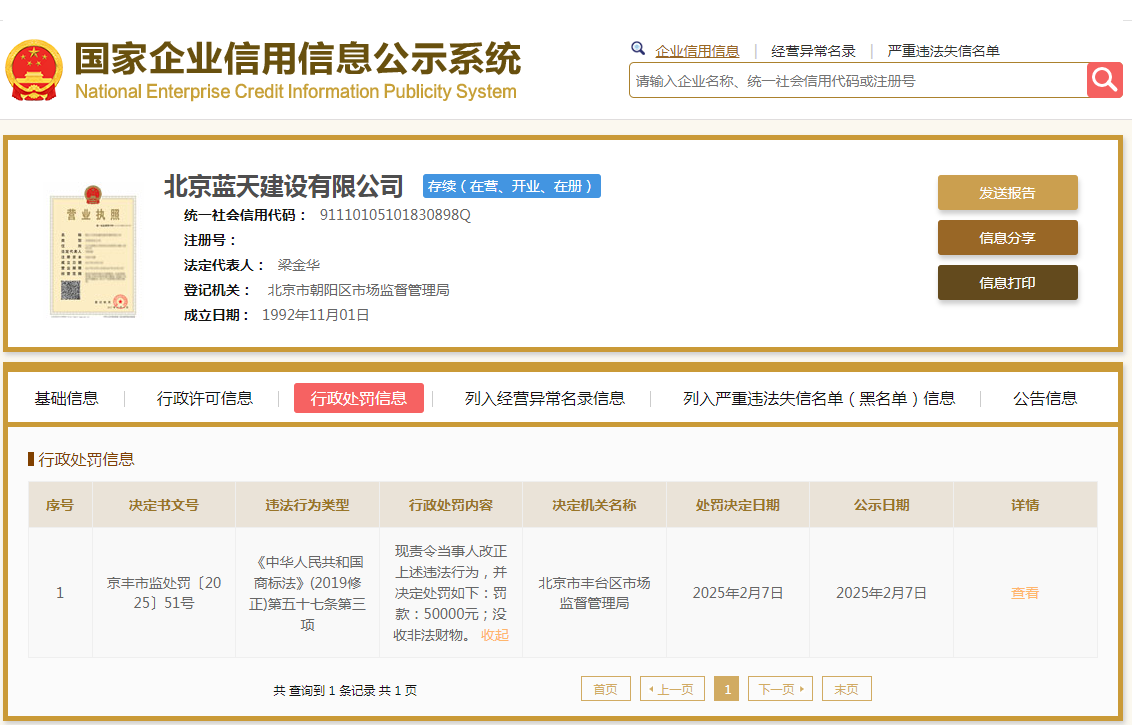Open the 严重违法失信名单 link

click(941, 49)
